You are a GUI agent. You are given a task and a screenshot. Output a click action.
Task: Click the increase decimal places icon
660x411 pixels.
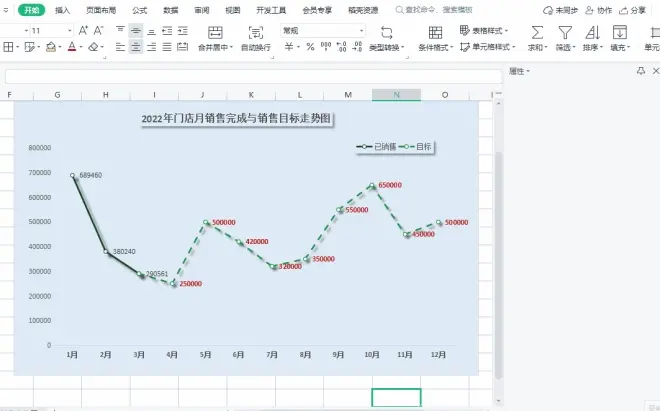click(341, 47)
